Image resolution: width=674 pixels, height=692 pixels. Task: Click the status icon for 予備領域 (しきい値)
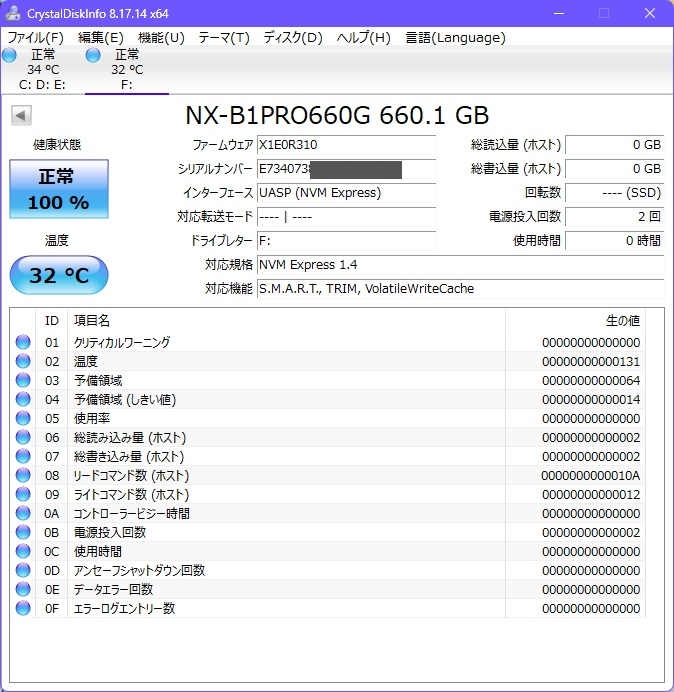(x=23, y=399)
